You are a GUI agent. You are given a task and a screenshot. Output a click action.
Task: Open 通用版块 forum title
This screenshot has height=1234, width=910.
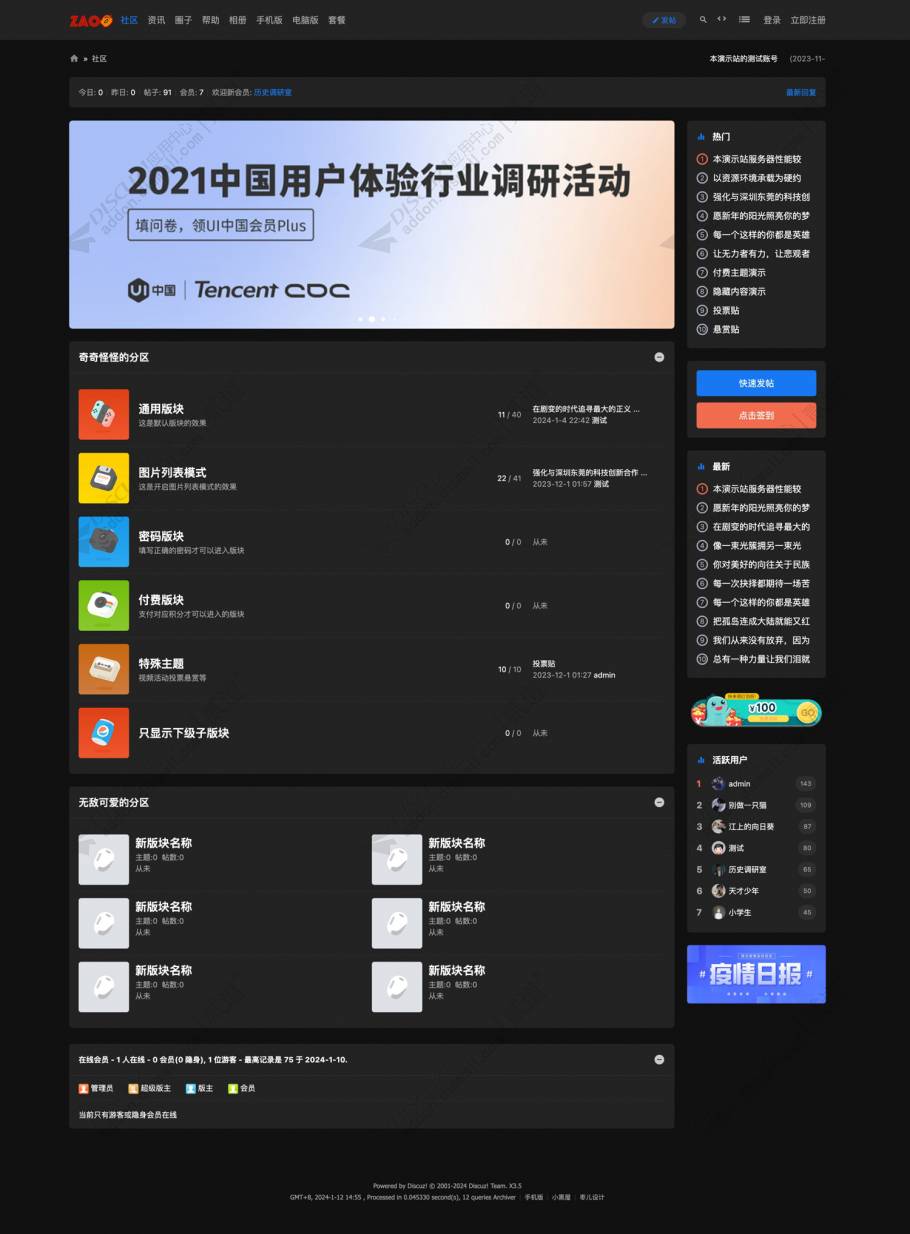161,409
